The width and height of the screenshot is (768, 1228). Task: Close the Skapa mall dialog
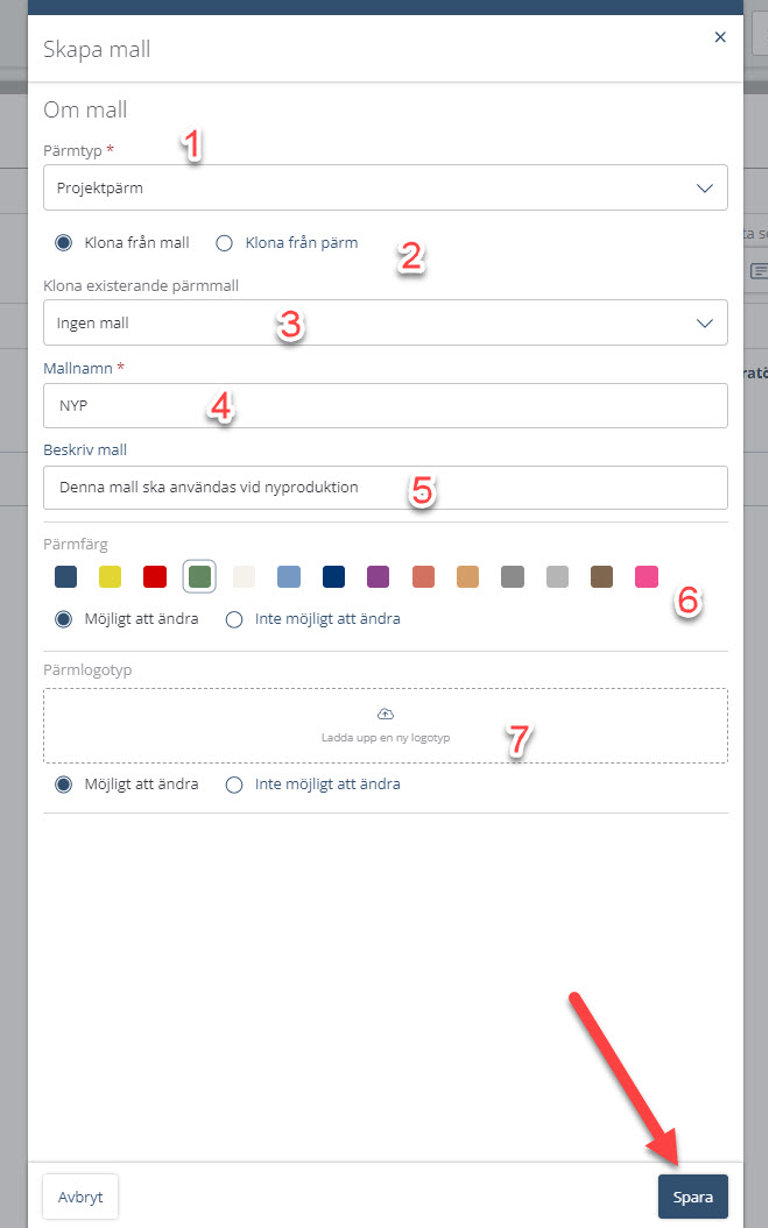click(719, 37)
